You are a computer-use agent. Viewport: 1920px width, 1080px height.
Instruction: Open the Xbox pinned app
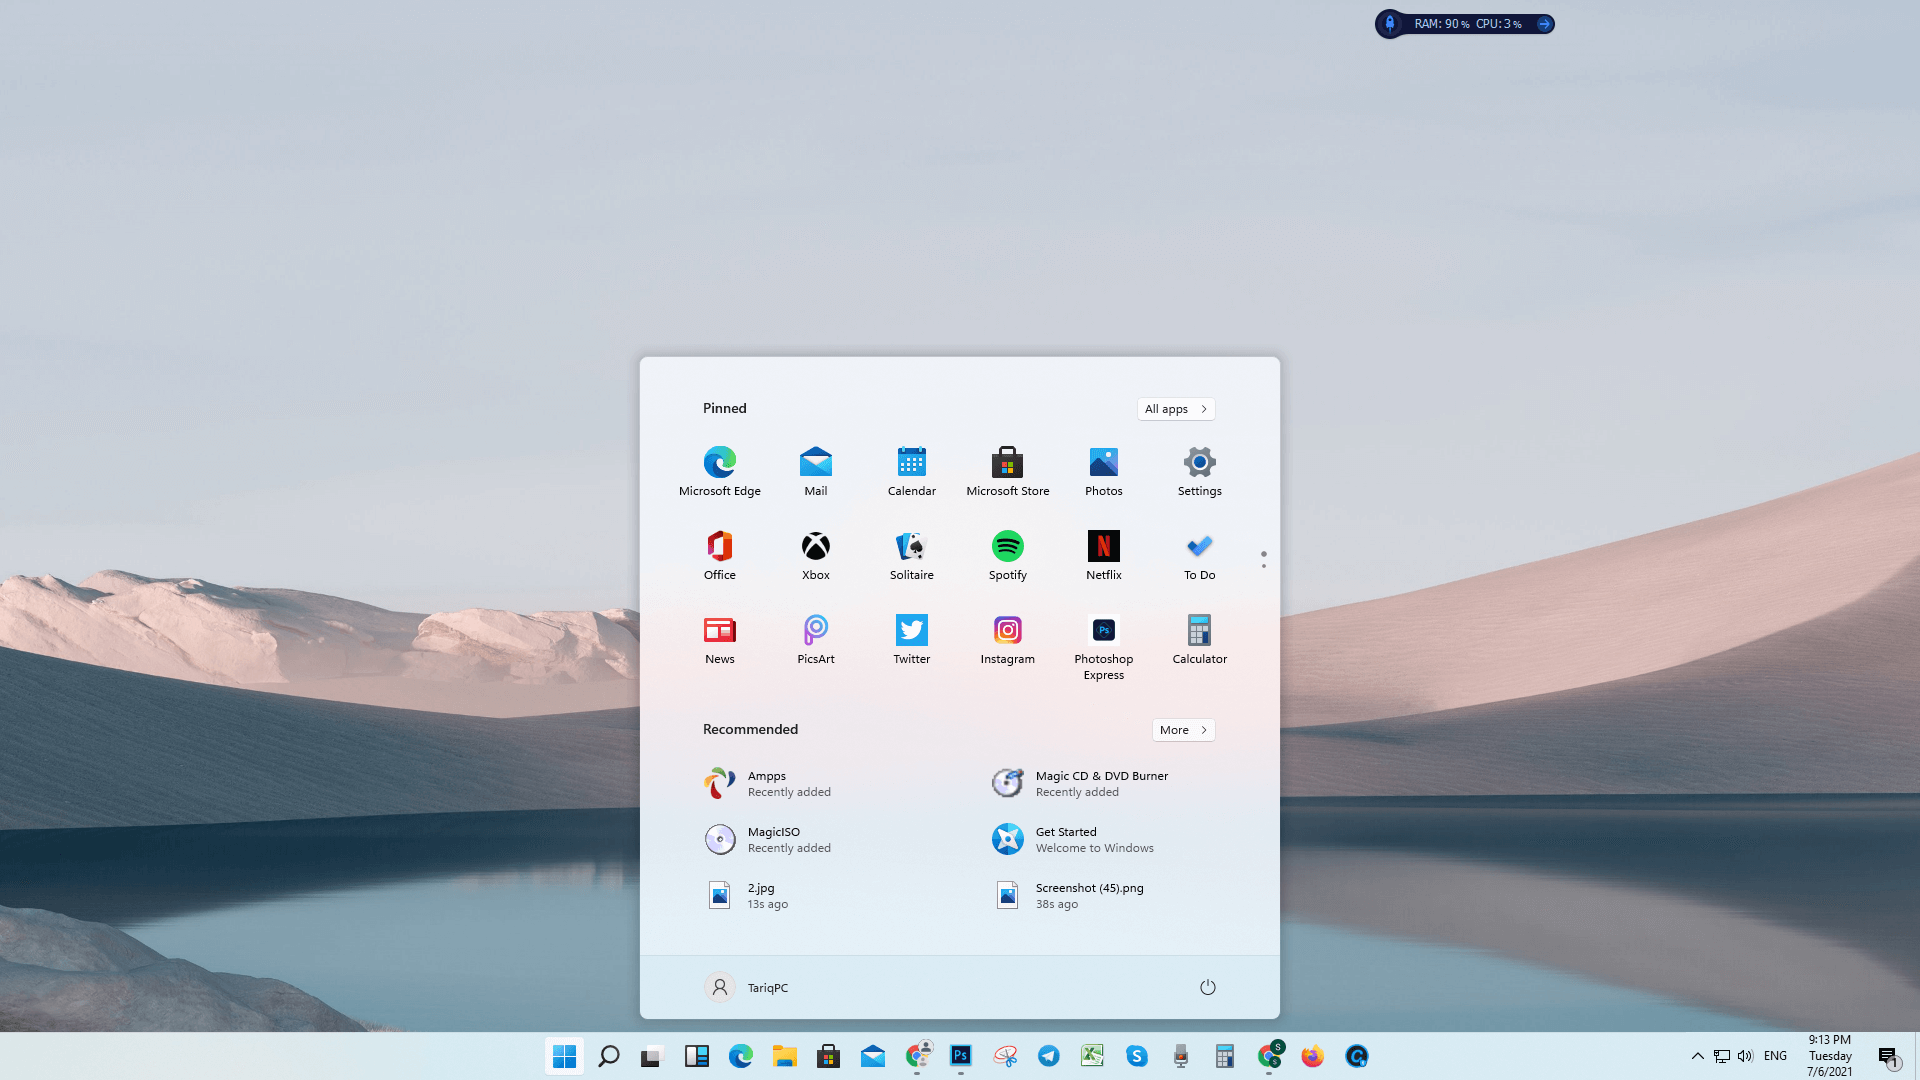point(815,553)
